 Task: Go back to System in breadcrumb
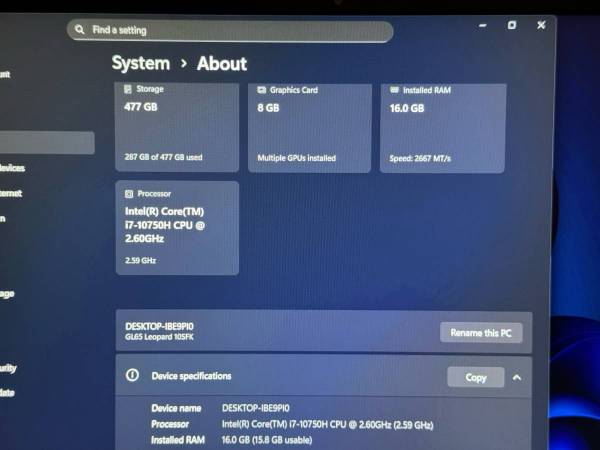pyautogui.click(x=140, y=63)
